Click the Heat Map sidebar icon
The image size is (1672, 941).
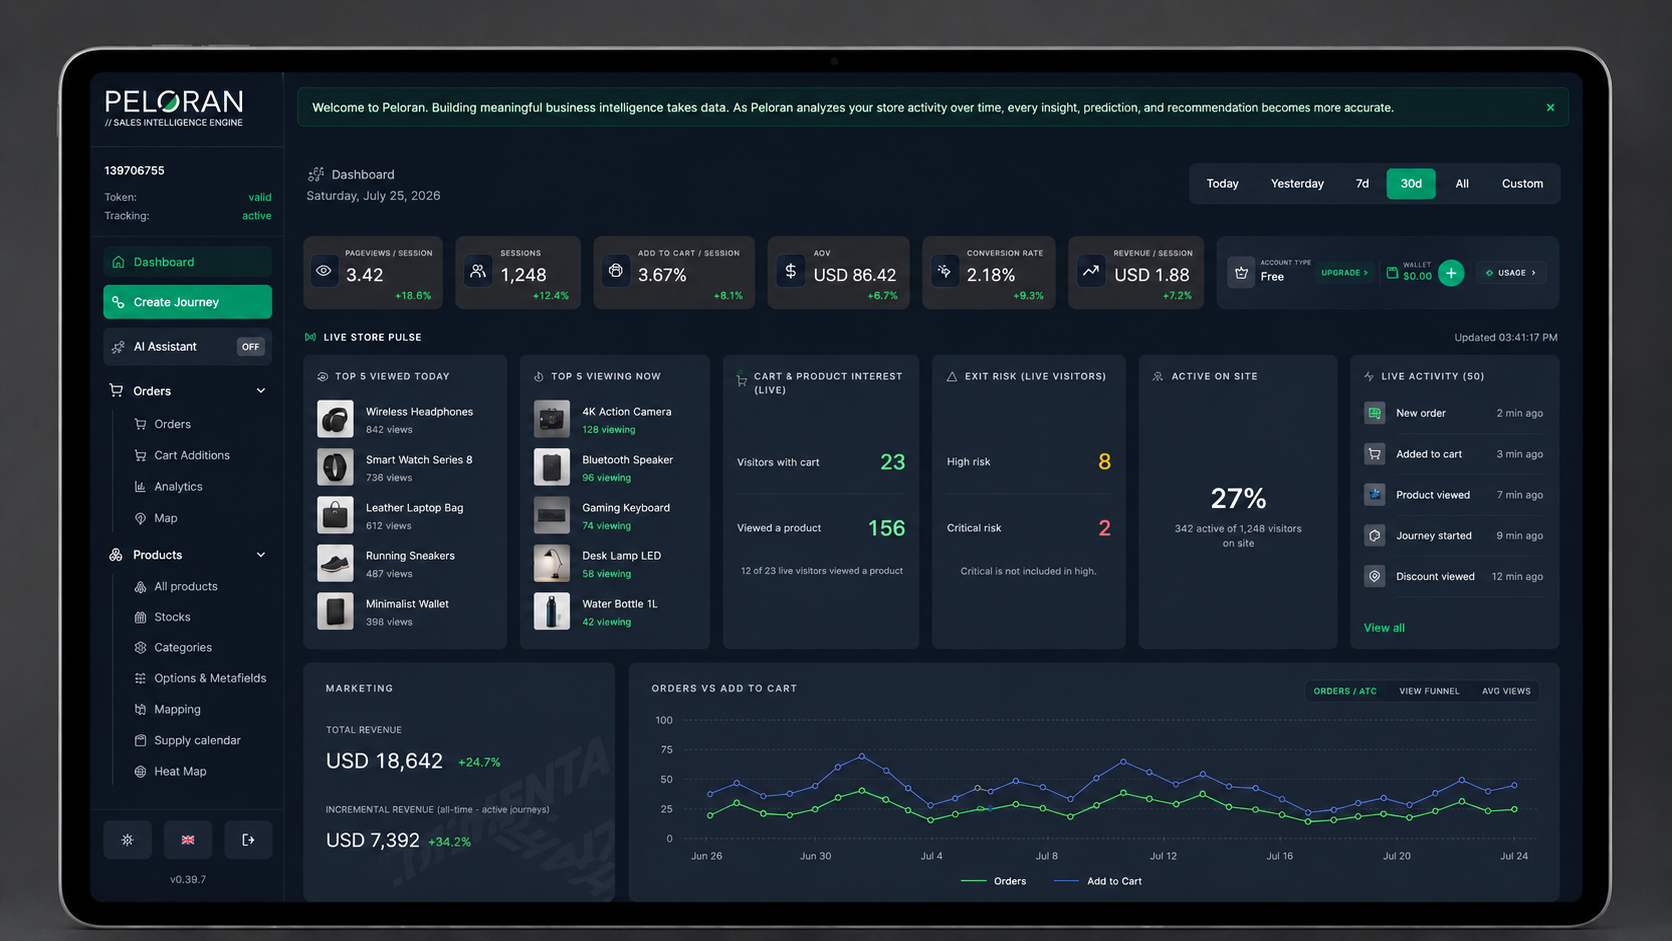click(x=140, y=772)
